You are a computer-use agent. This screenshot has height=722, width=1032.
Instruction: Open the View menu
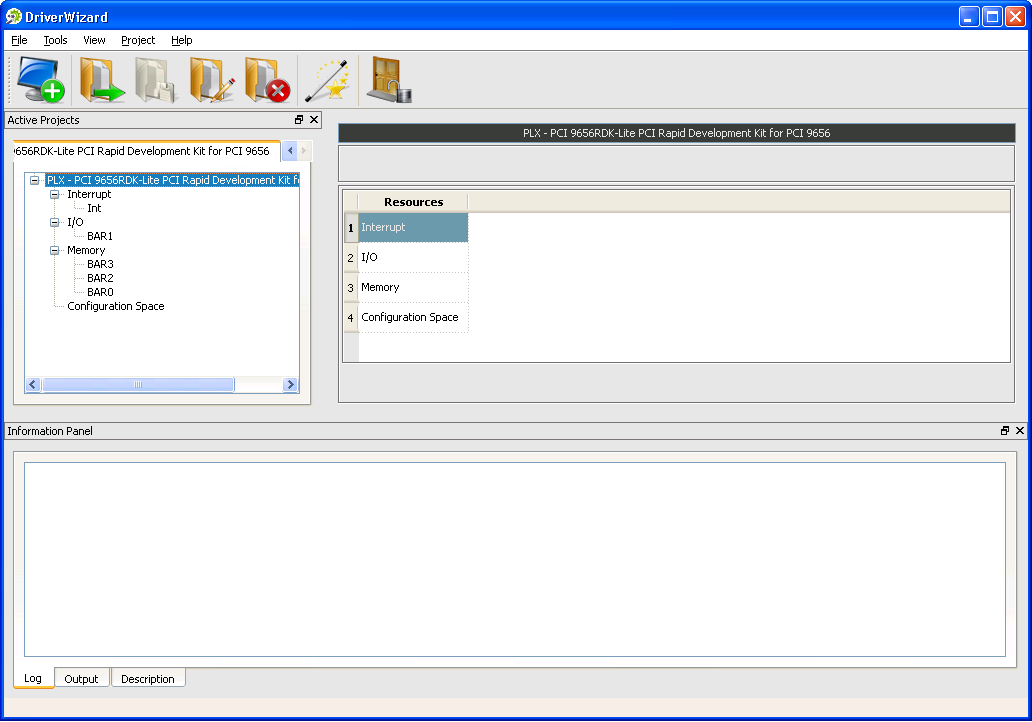(x=94, y=40)
